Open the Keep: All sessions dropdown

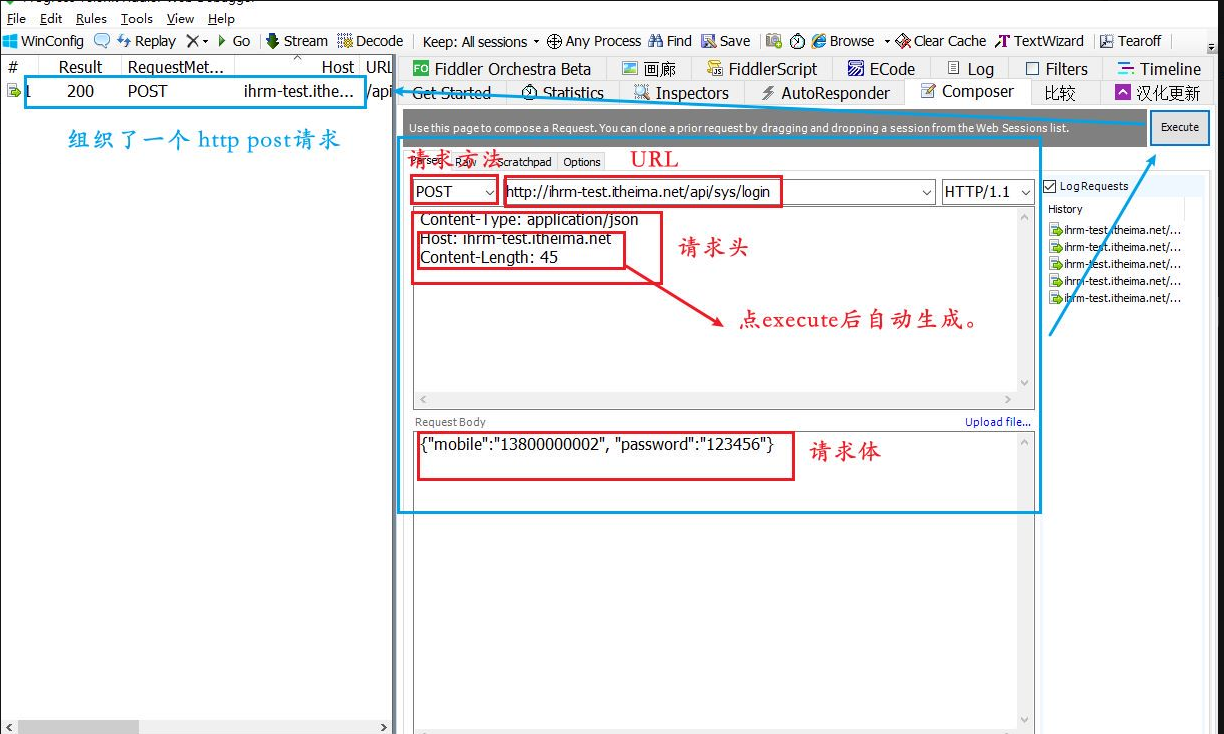tap(480, 41)
